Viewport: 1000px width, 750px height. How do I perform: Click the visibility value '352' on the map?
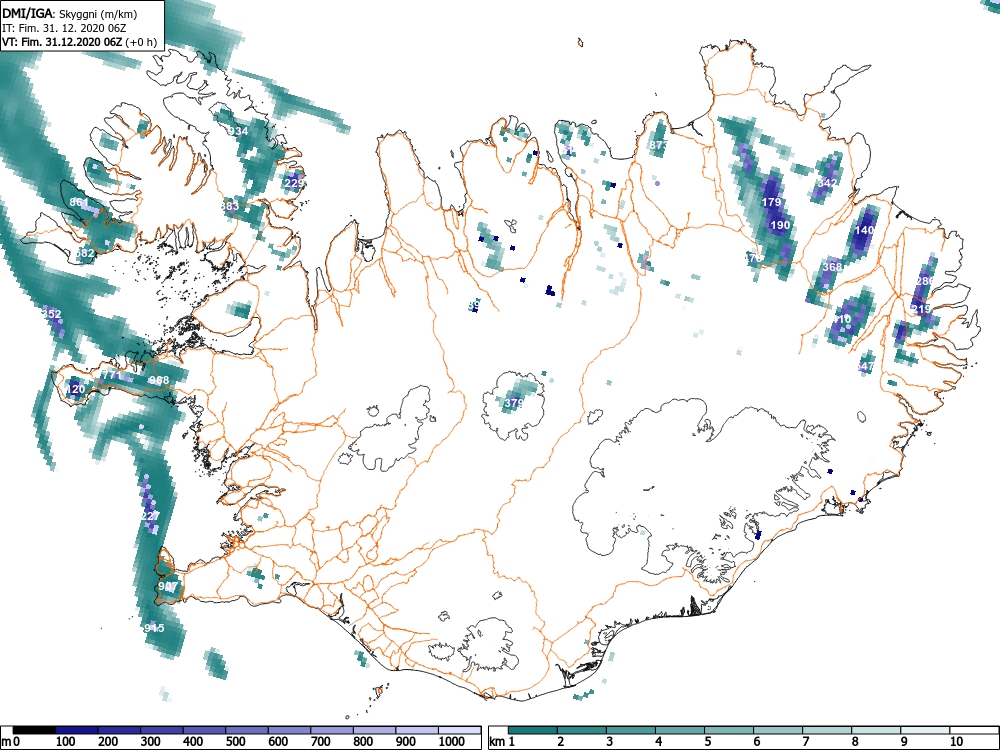tap(52, 314)
